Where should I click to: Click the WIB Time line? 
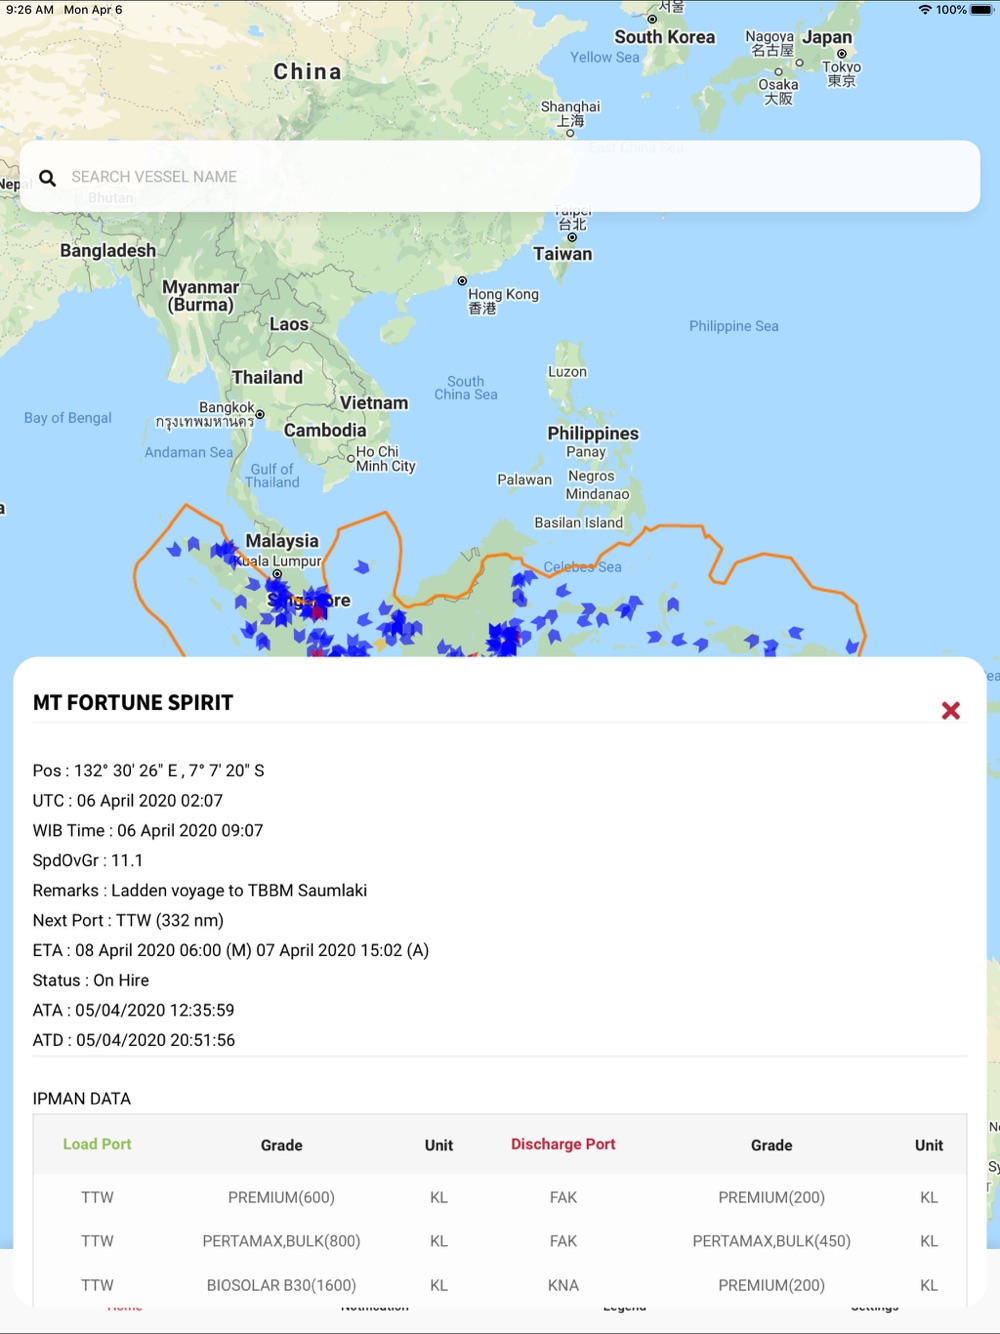point(148,830)
